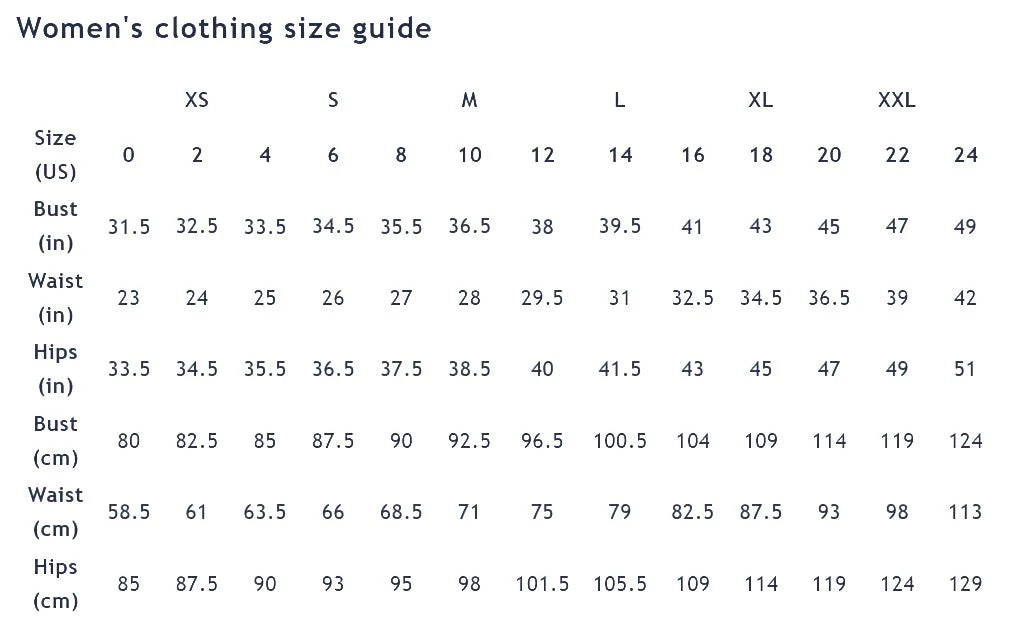
Task: Click the Bust (in) row label
Action: (x=55, y=226)
